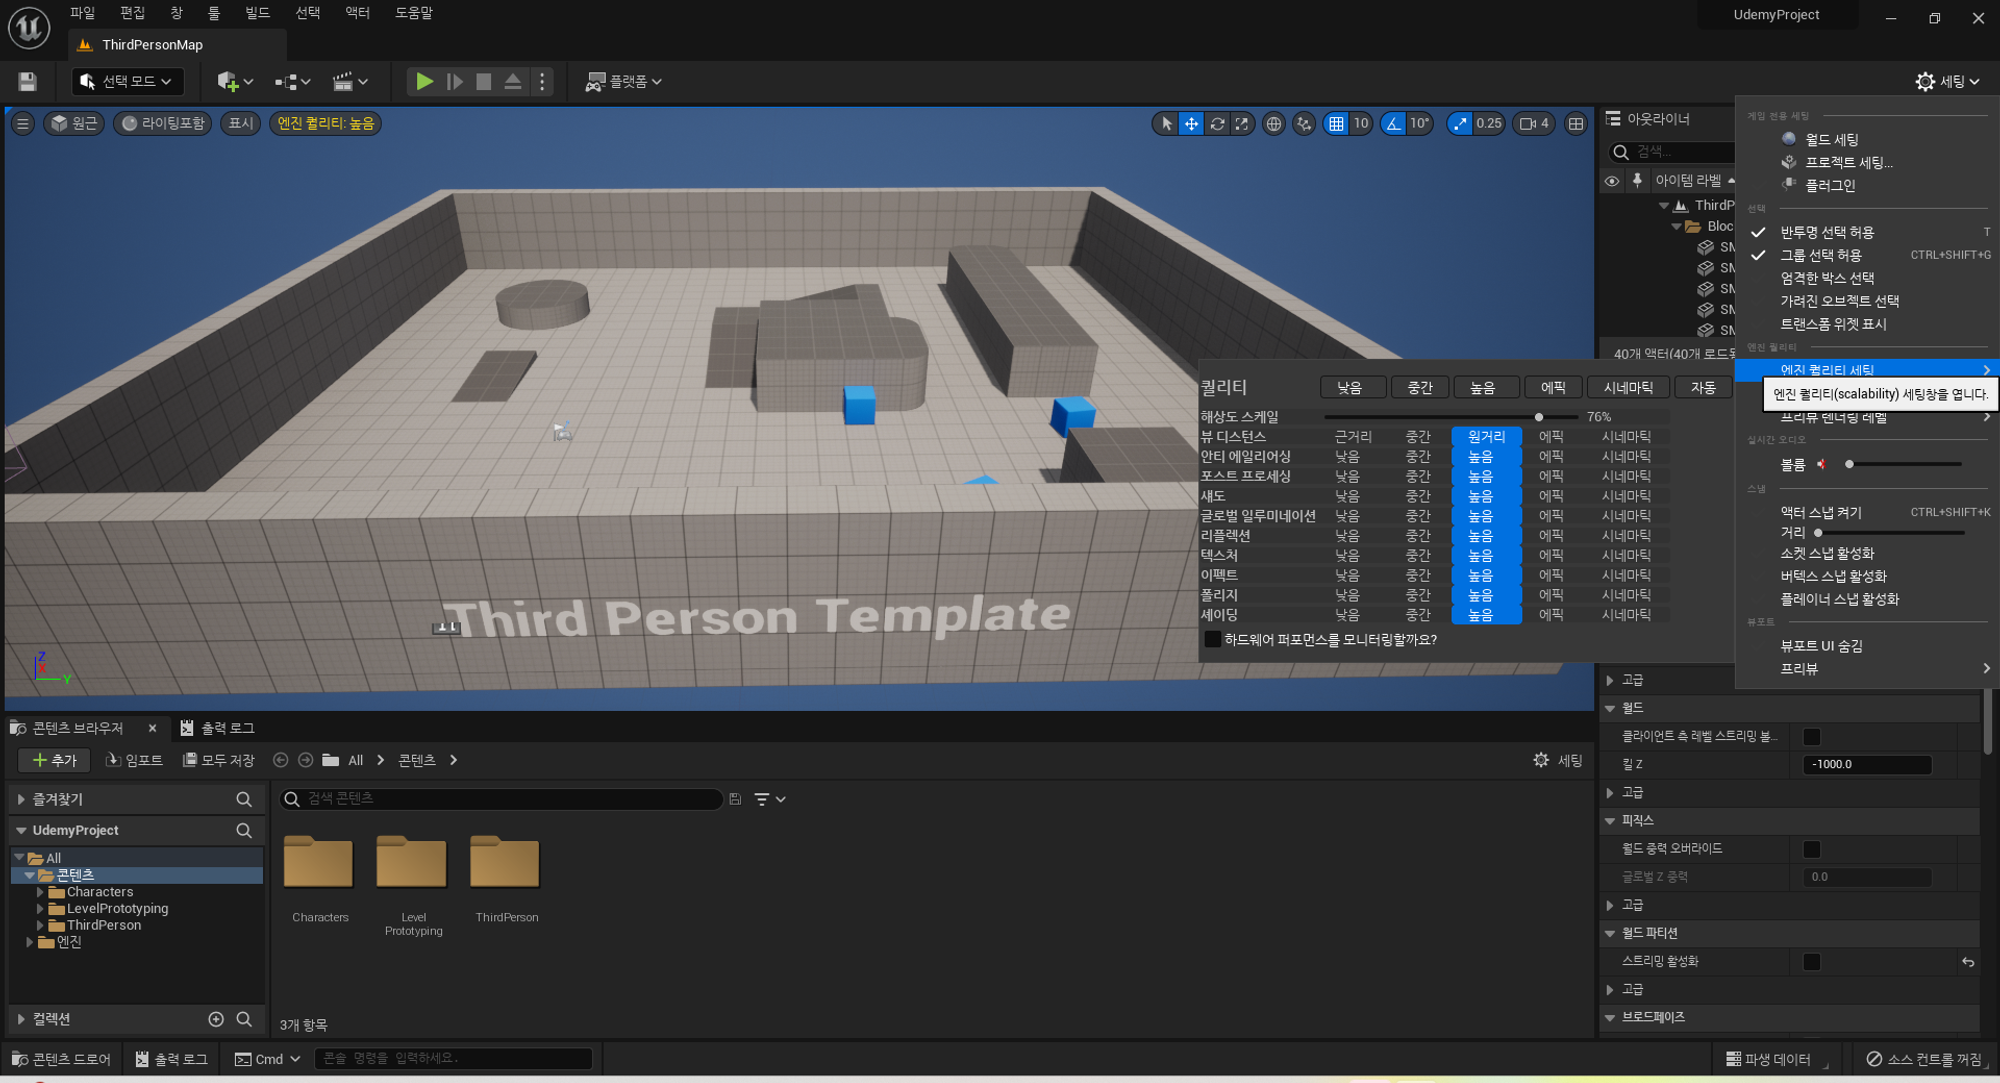
Task: Click Outliner visibility eye column icon
Action: tap(1612, 181)
